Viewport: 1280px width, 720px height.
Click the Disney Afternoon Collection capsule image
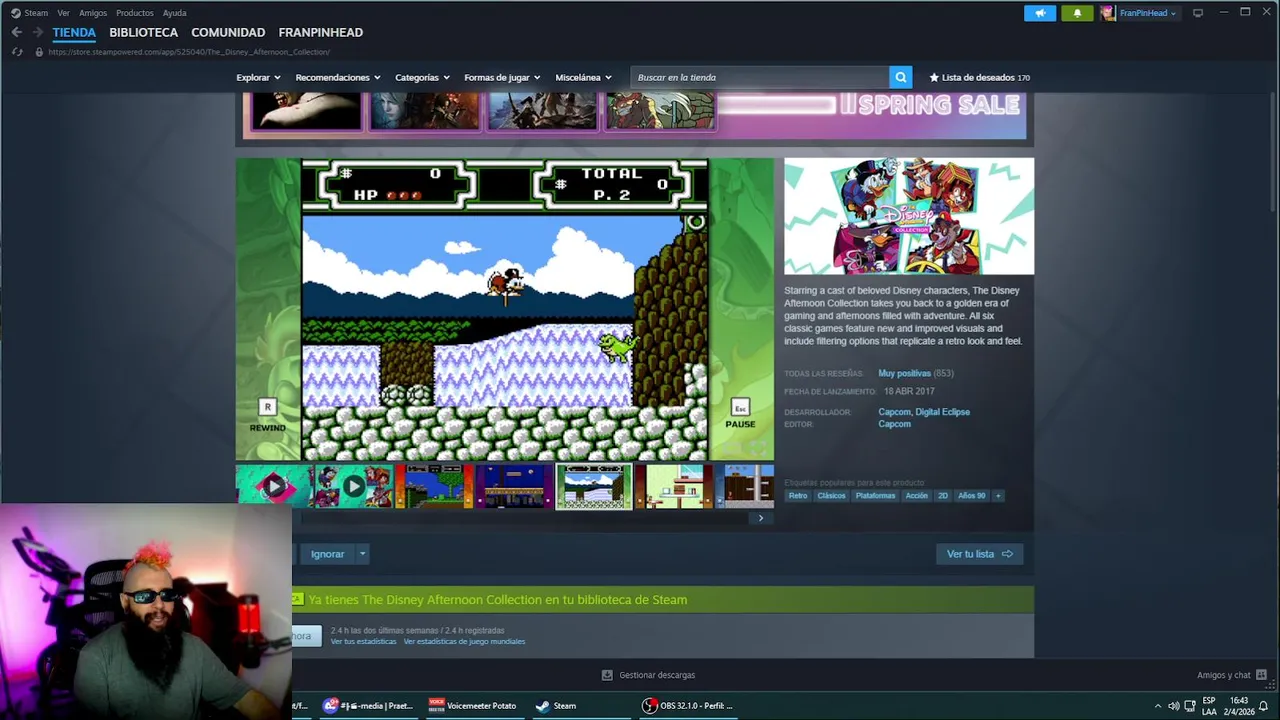(x=909, y=216)
